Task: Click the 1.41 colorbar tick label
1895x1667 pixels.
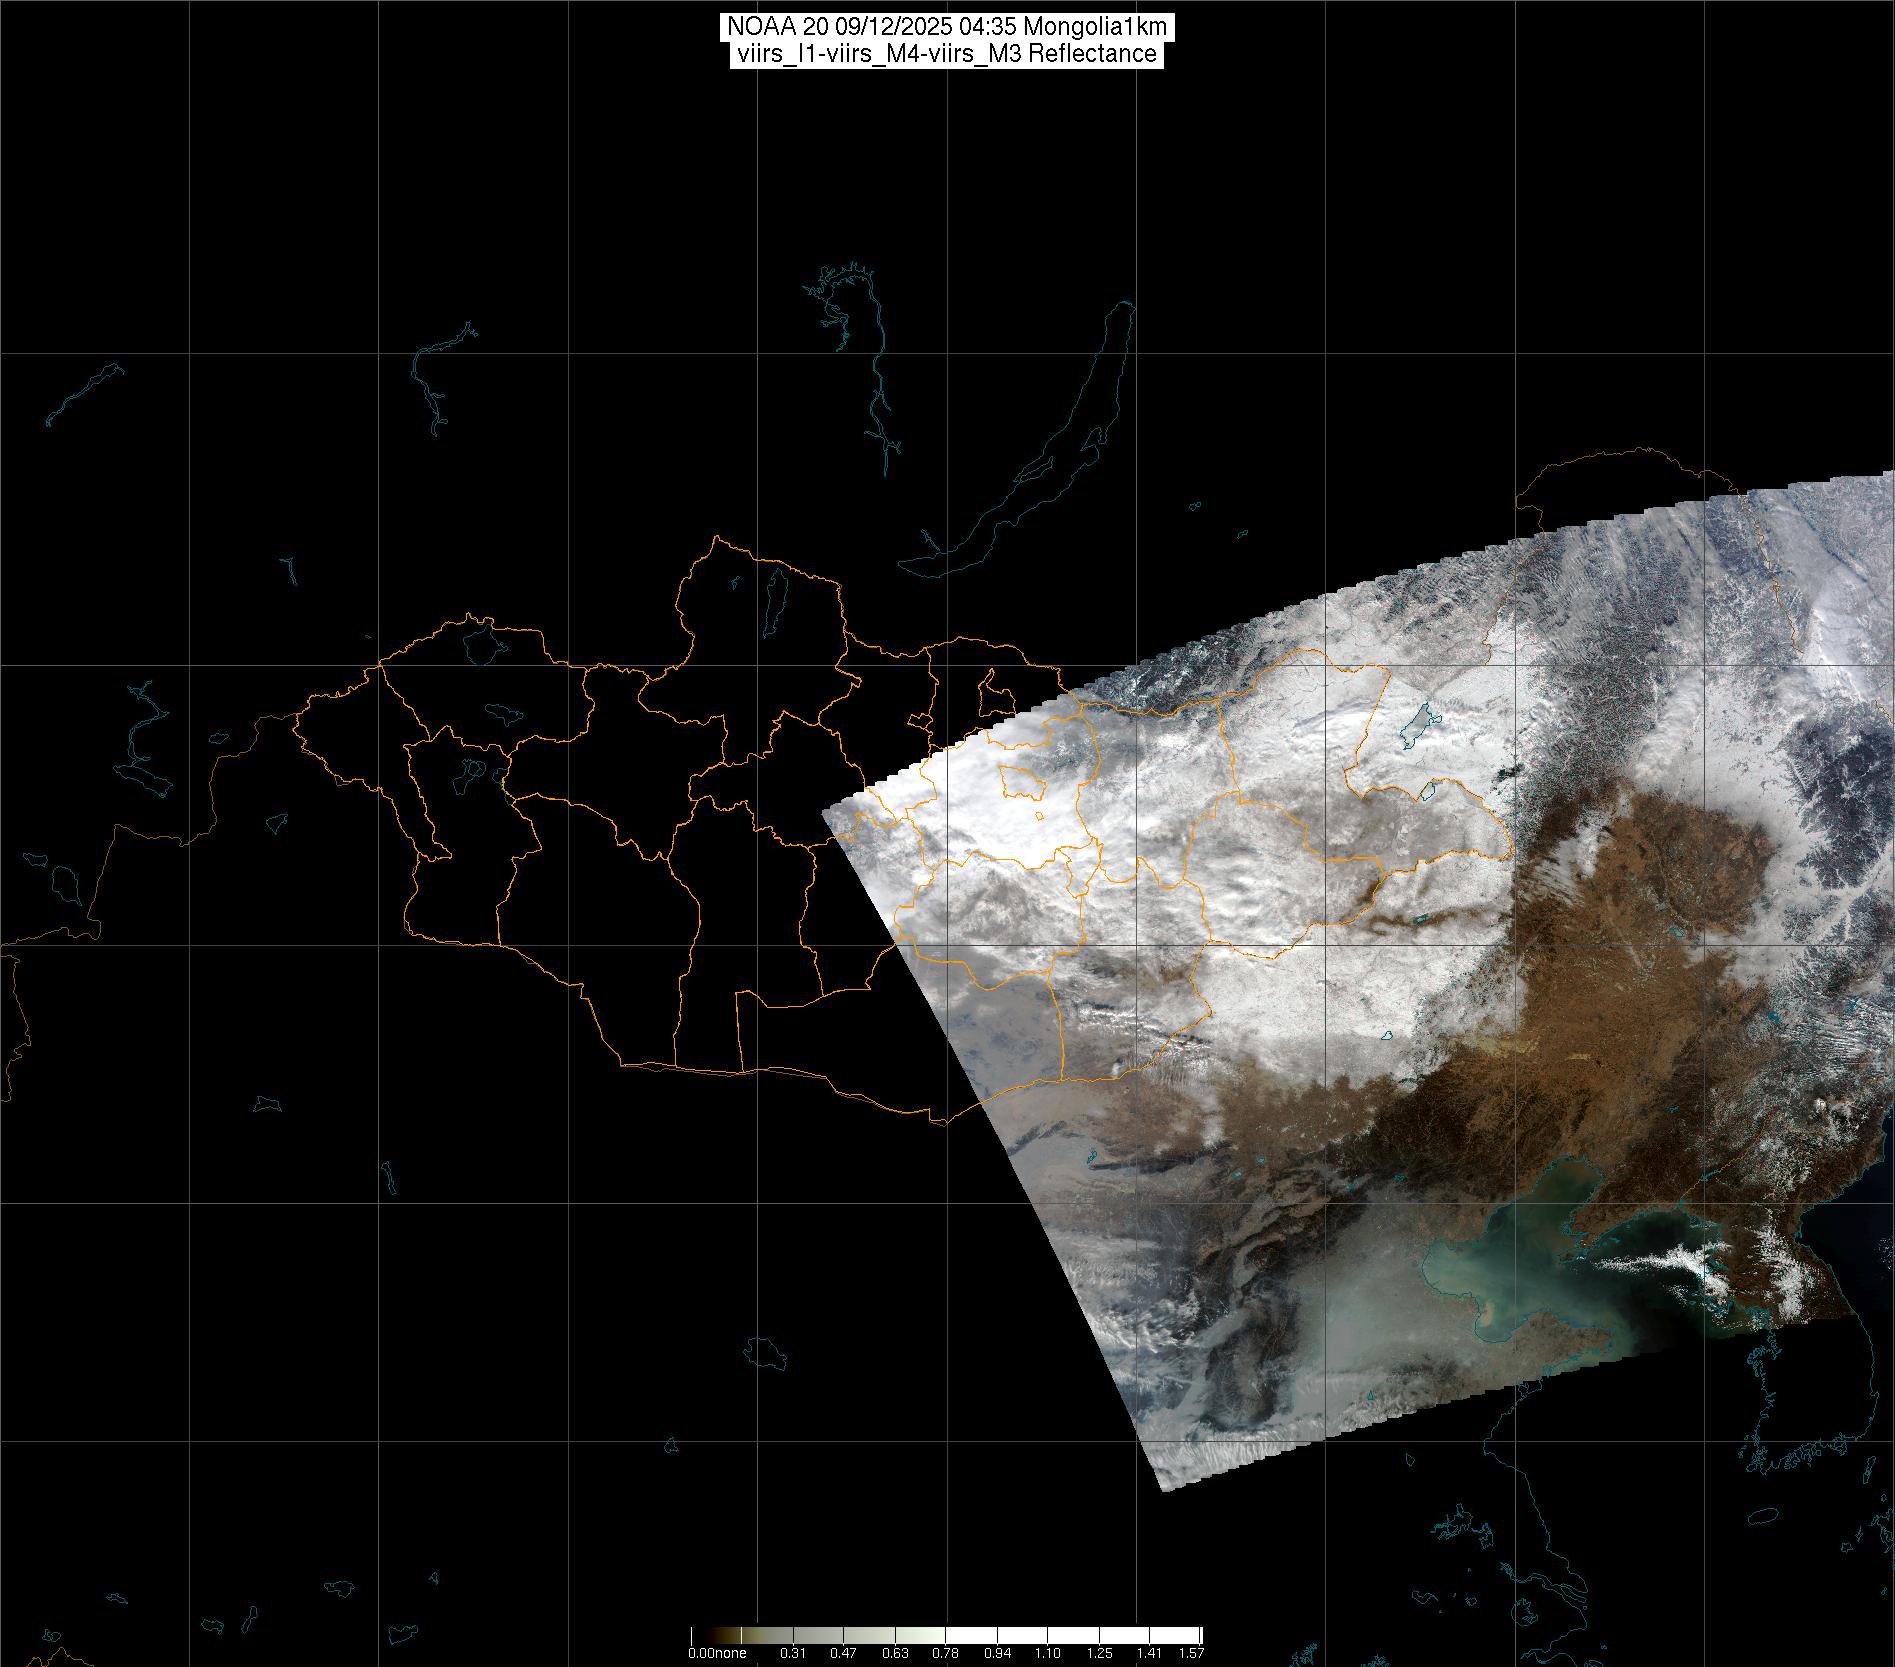Action: [1149, 1653]
